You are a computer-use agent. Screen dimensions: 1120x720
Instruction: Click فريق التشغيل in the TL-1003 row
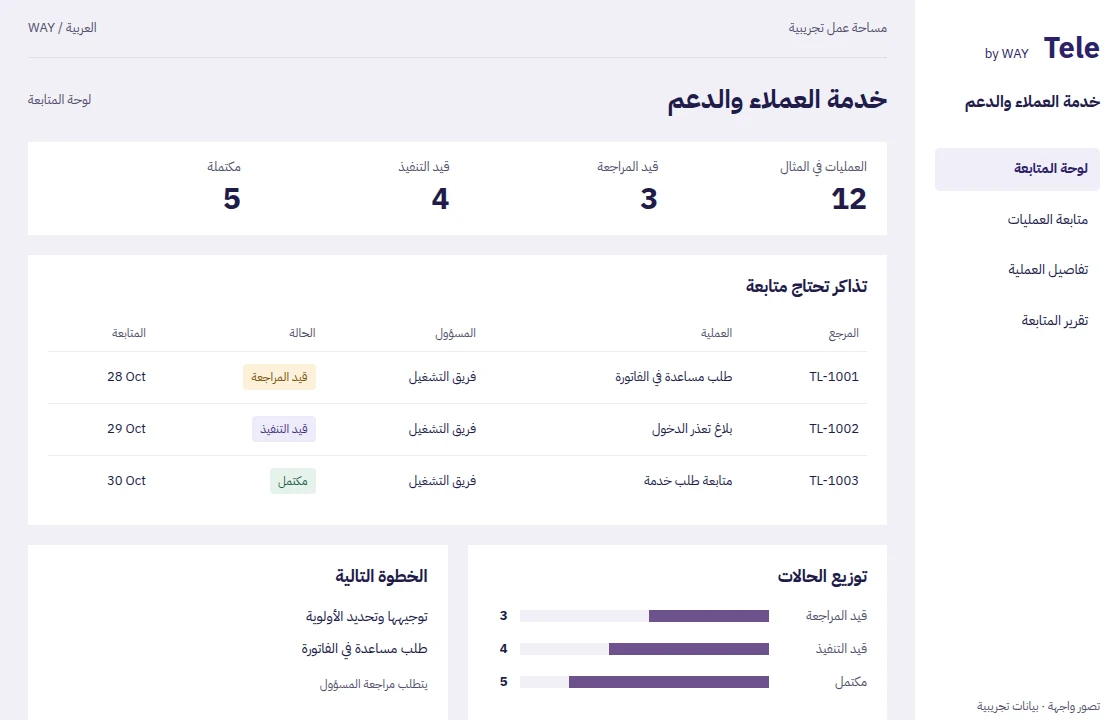(442, 481)
